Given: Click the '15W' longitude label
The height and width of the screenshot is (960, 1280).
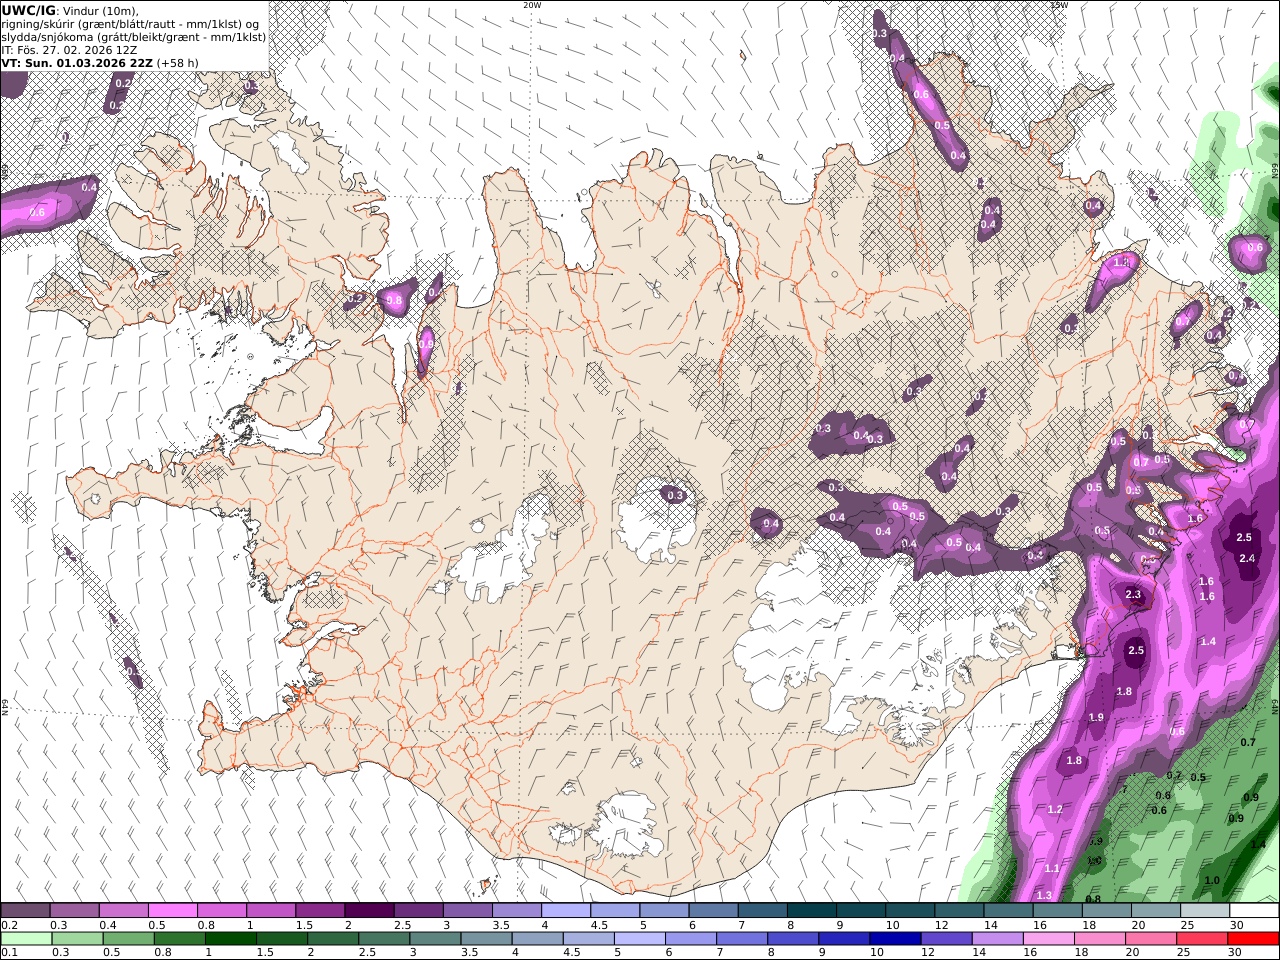Looking at the screenshot, I should click(1059, 5).
